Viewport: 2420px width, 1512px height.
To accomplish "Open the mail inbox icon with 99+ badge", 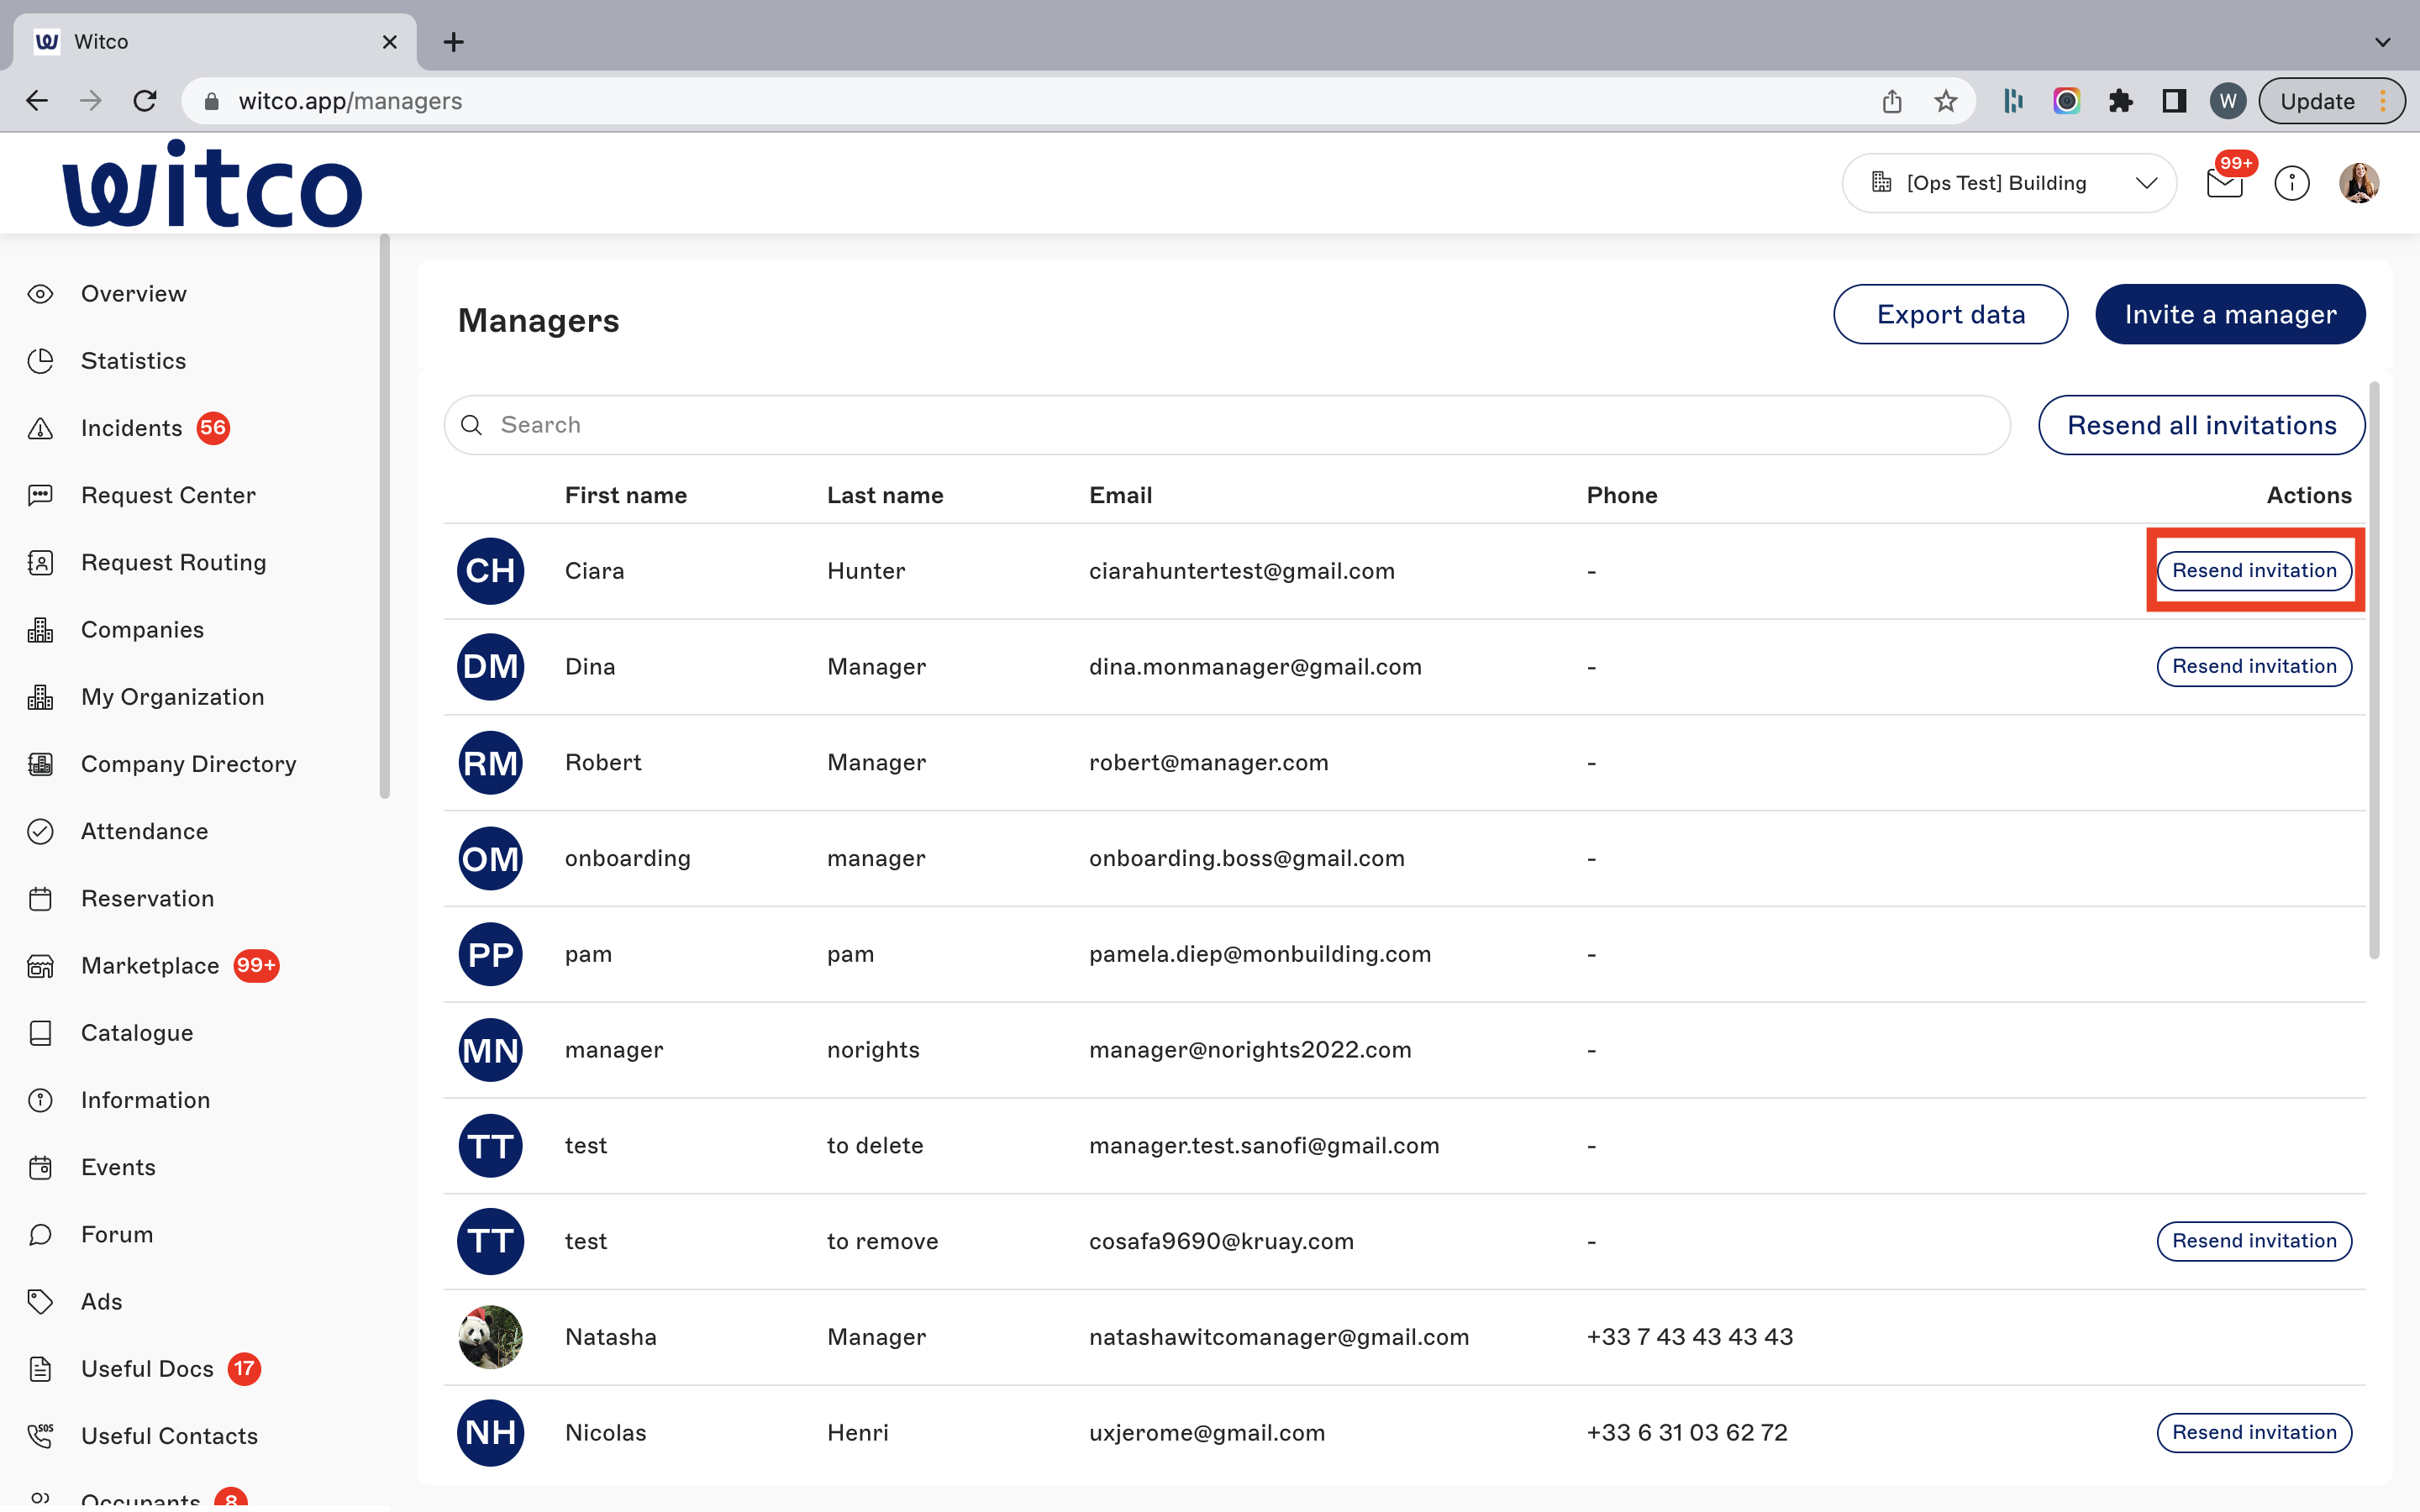I will tap(2225, 183).
